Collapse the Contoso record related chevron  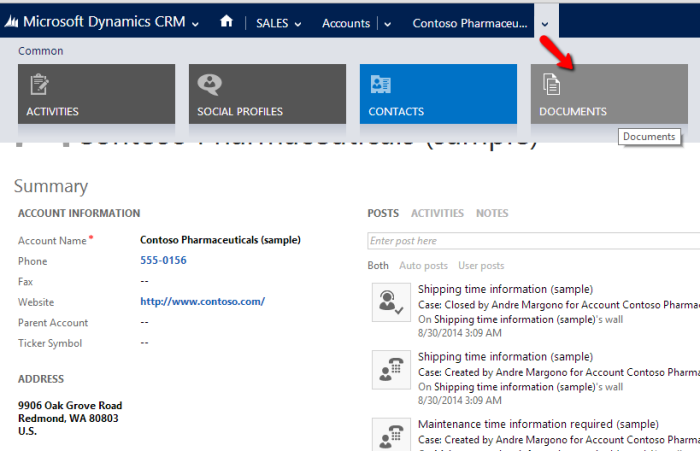[545, 22]
